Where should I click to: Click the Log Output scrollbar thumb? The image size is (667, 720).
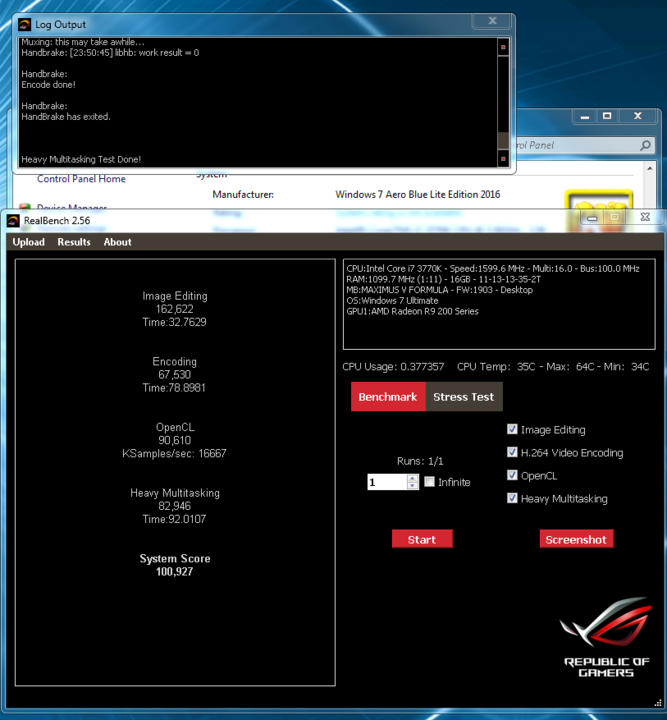pos(503,141)
